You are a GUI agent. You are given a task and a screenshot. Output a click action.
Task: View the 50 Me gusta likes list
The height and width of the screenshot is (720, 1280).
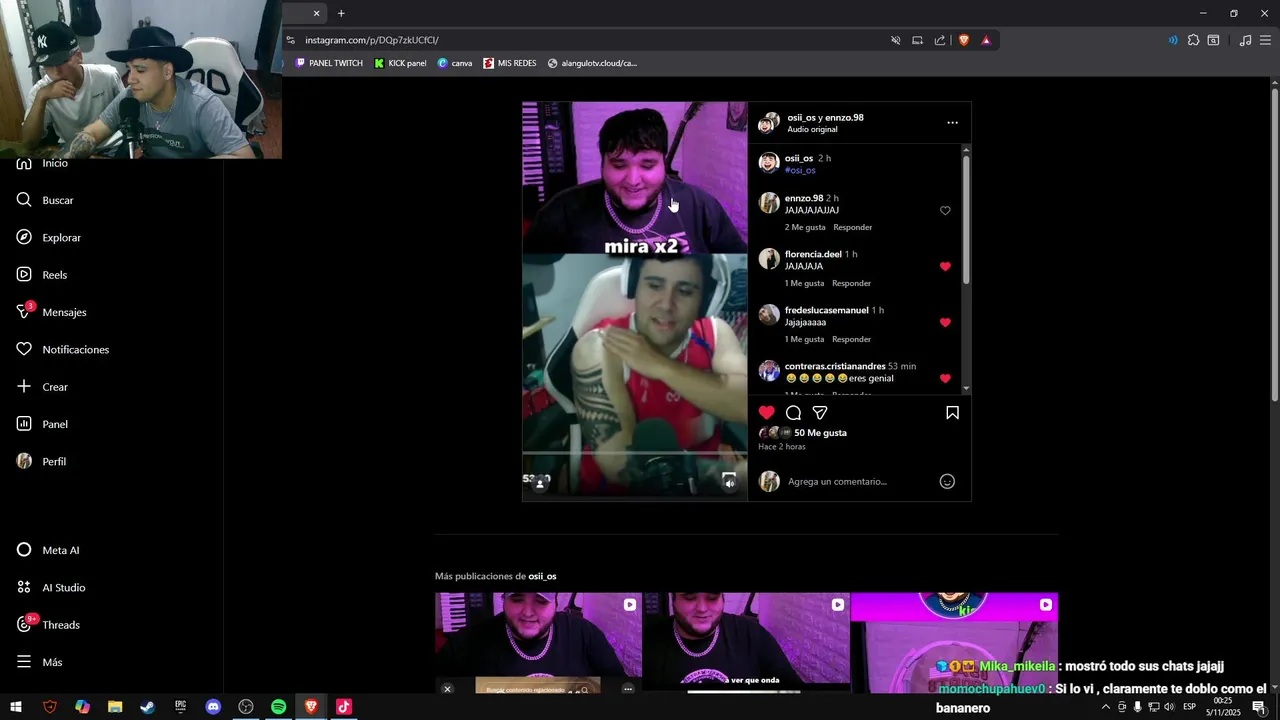click(820, 433)
